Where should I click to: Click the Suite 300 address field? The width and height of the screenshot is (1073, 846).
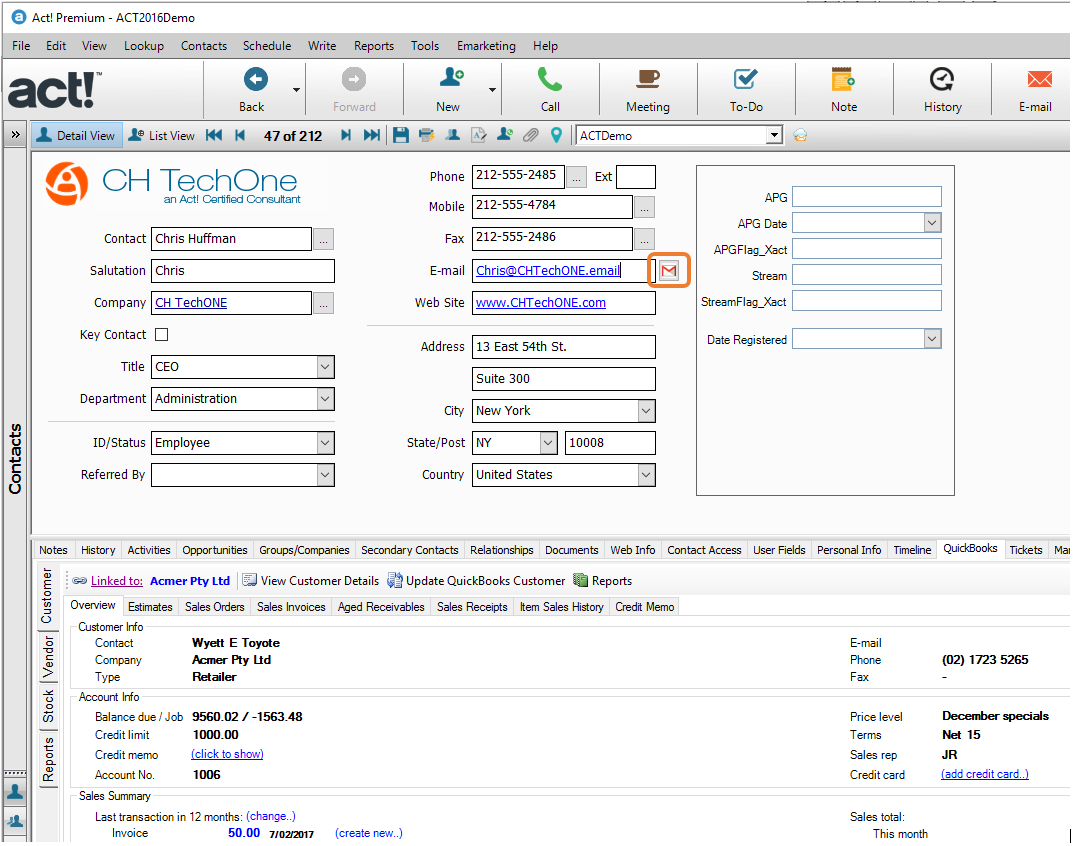pos(564,379)
